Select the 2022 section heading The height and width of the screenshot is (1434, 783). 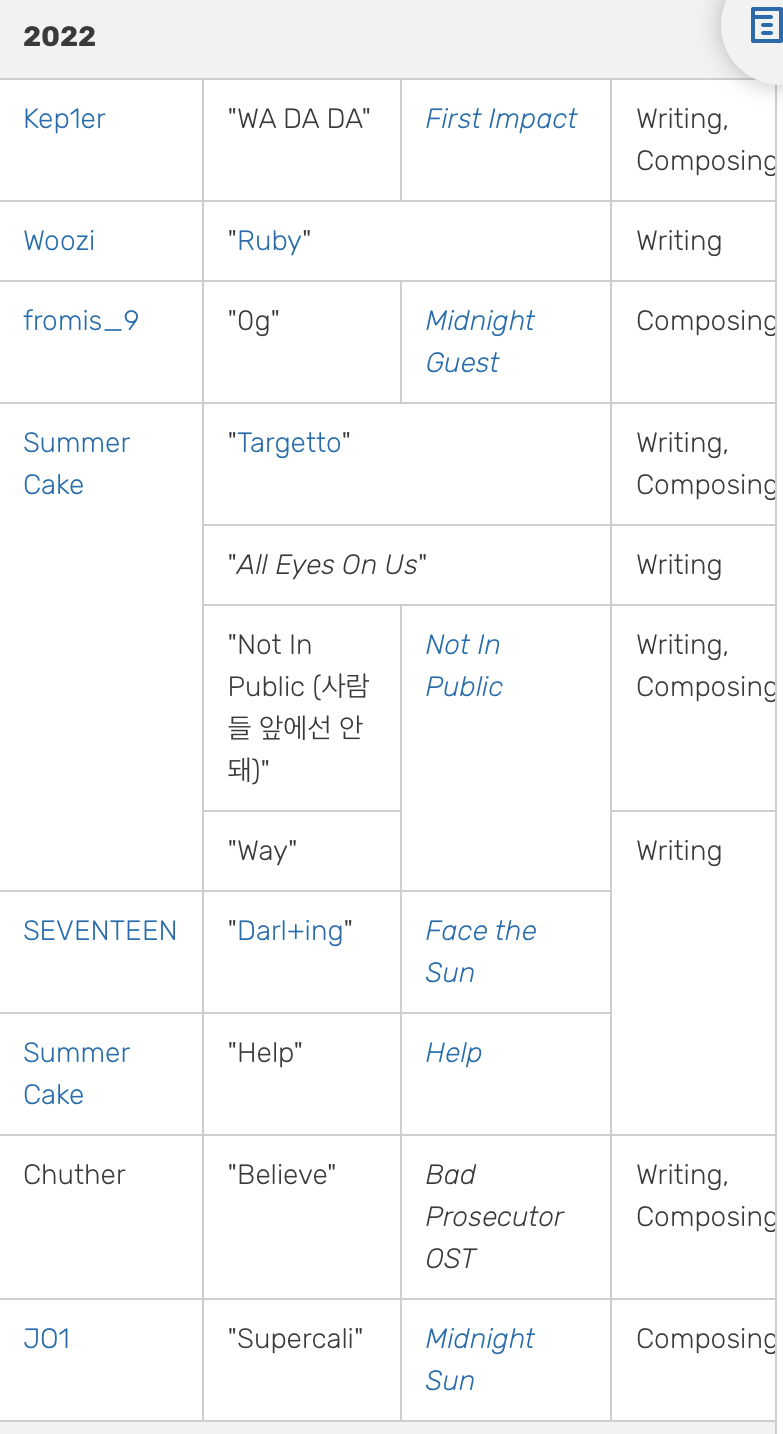point(60,37)
